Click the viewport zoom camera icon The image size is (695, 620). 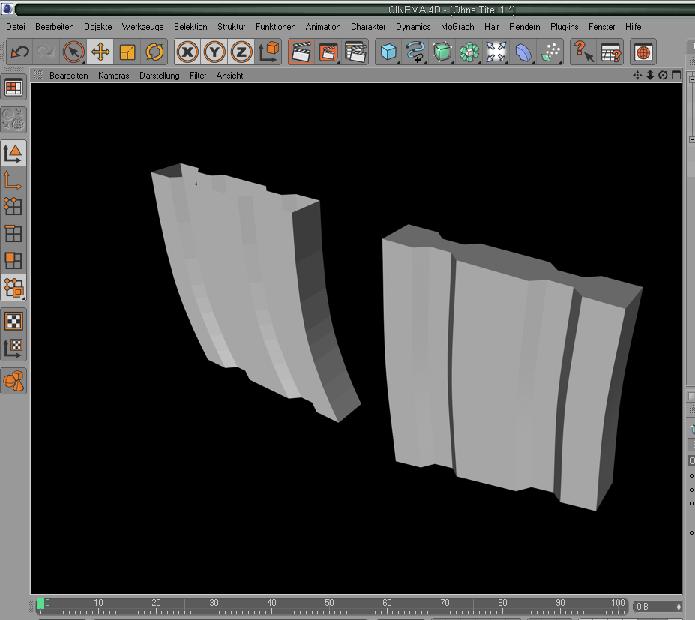pos(650,75)
